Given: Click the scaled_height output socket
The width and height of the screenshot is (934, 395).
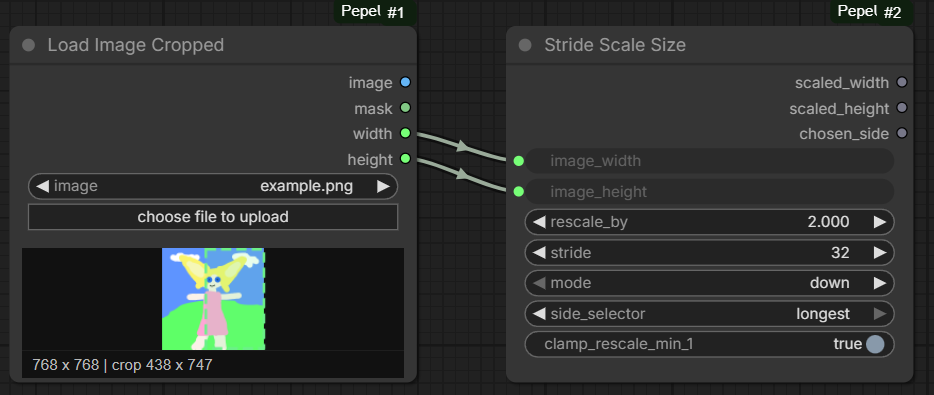Looking at the screenshot, I should (x=902, y=108).
